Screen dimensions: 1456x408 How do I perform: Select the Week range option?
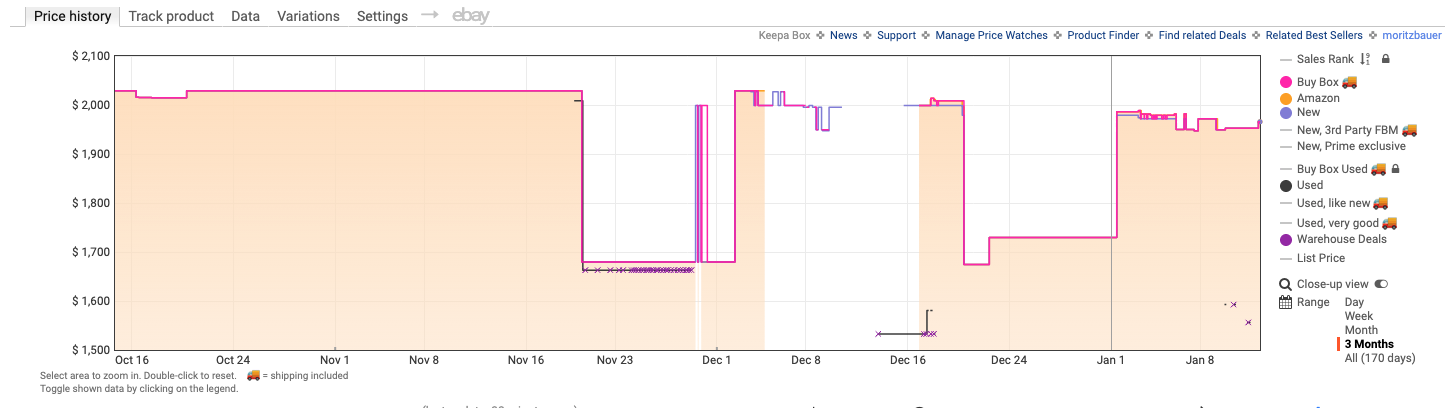[x=1360, y=316]
